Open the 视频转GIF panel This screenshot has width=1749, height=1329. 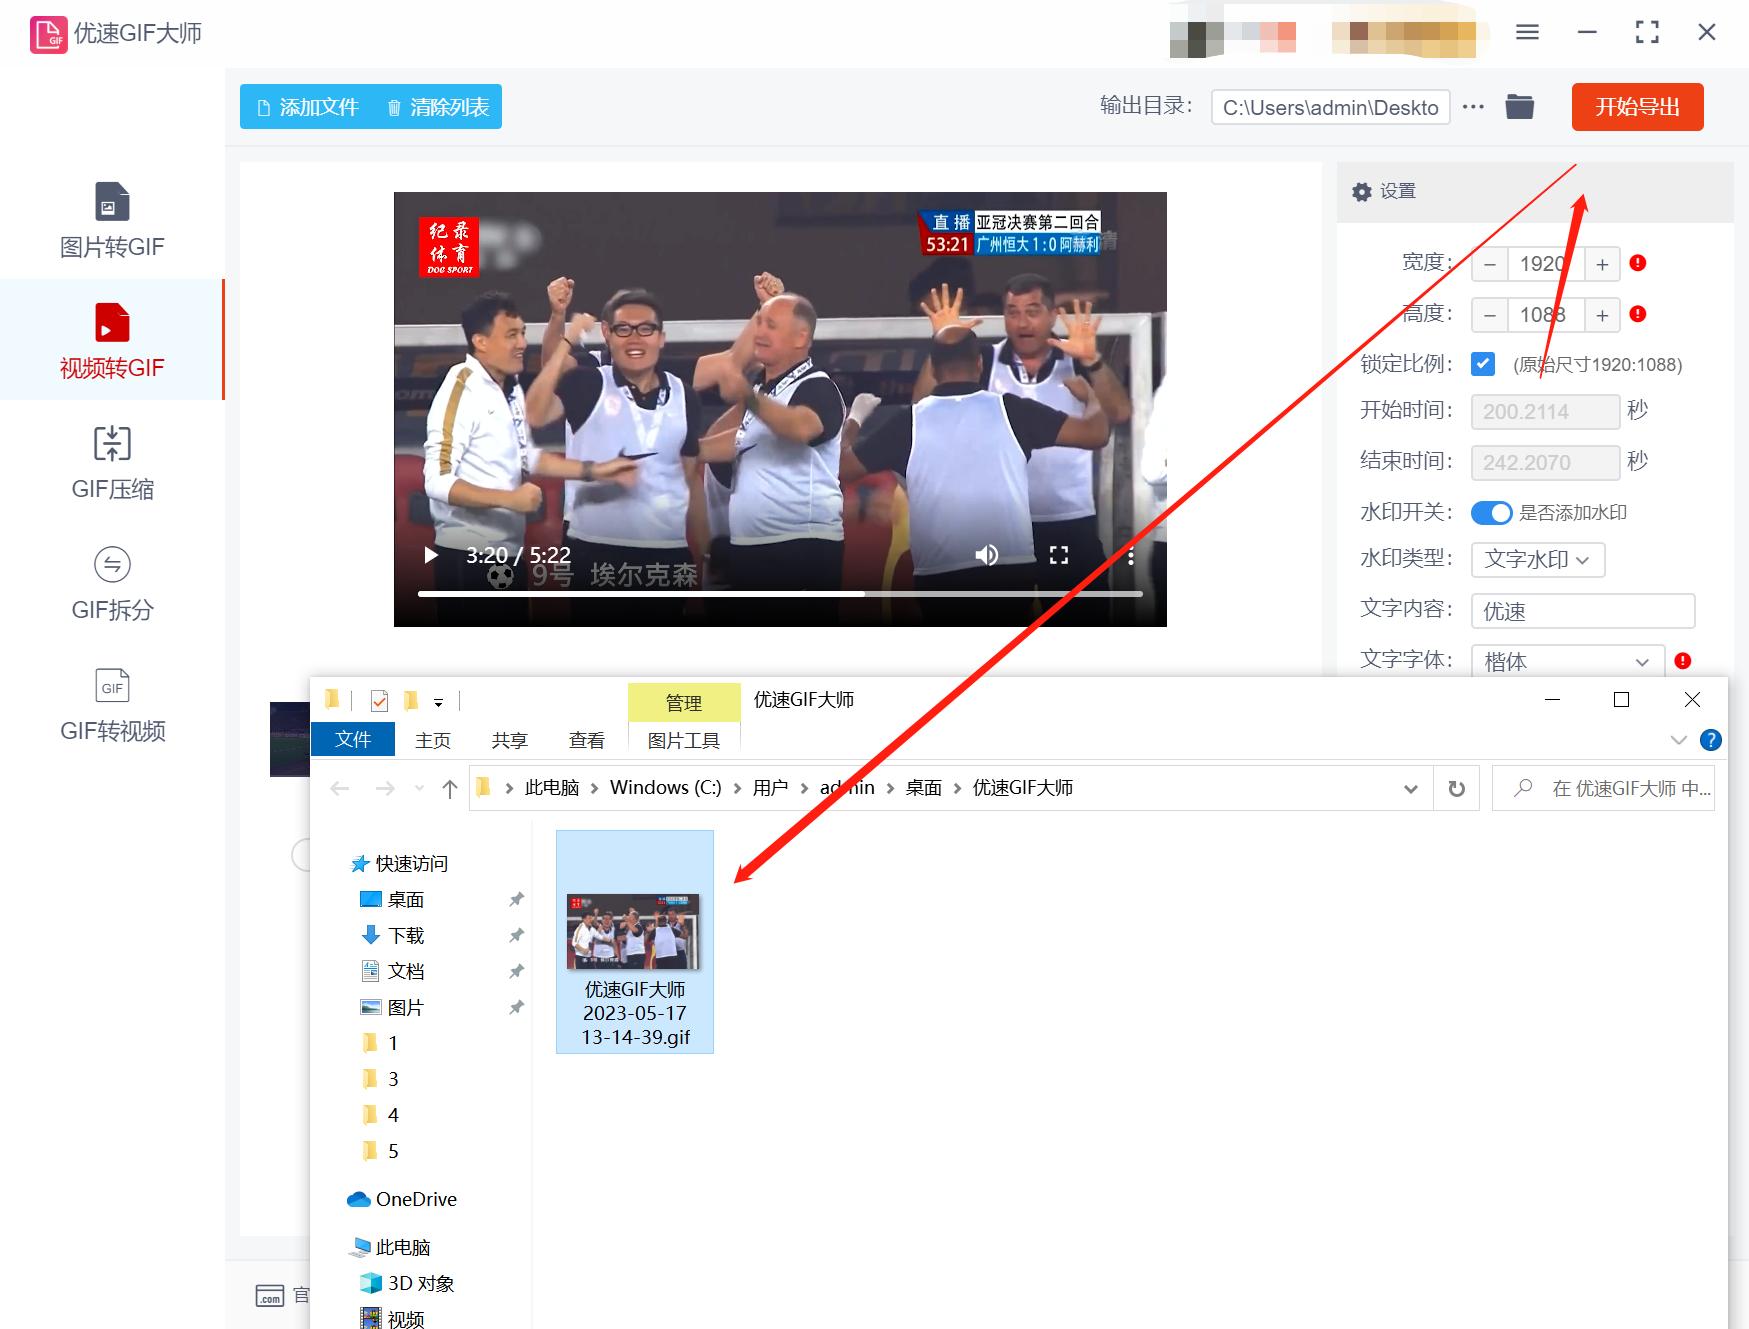click(x=112, y=340)
